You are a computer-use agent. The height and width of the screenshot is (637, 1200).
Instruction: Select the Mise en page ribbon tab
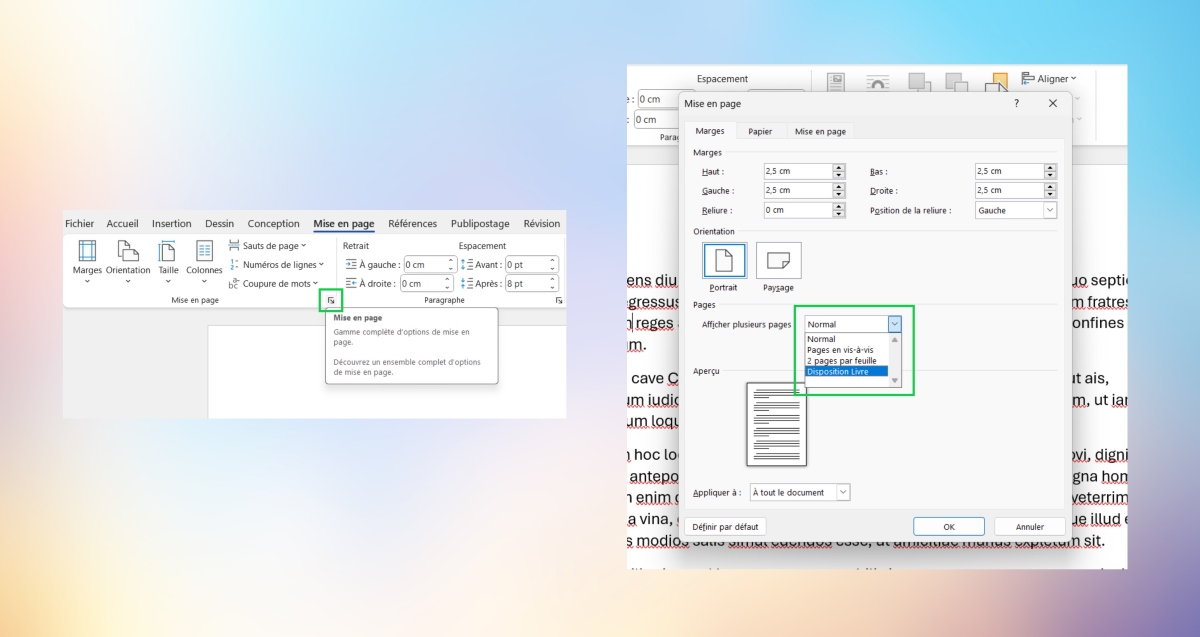point(344,224)
